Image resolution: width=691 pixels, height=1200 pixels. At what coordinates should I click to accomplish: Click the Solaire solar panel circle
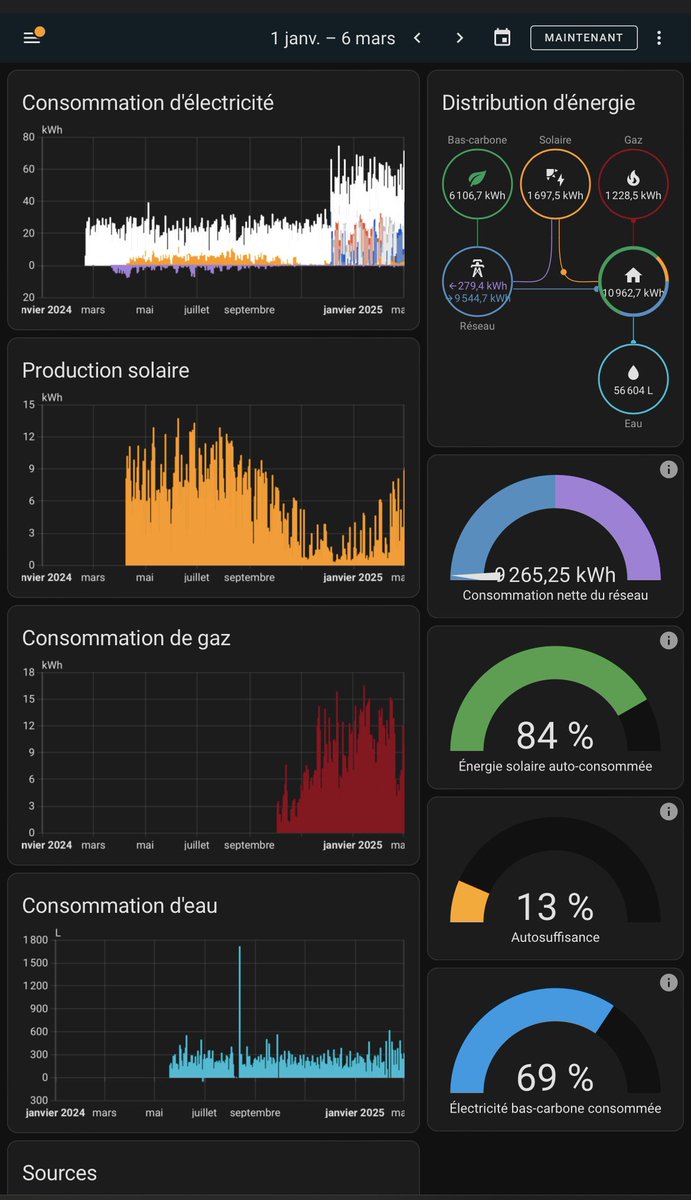click(555, 184)
